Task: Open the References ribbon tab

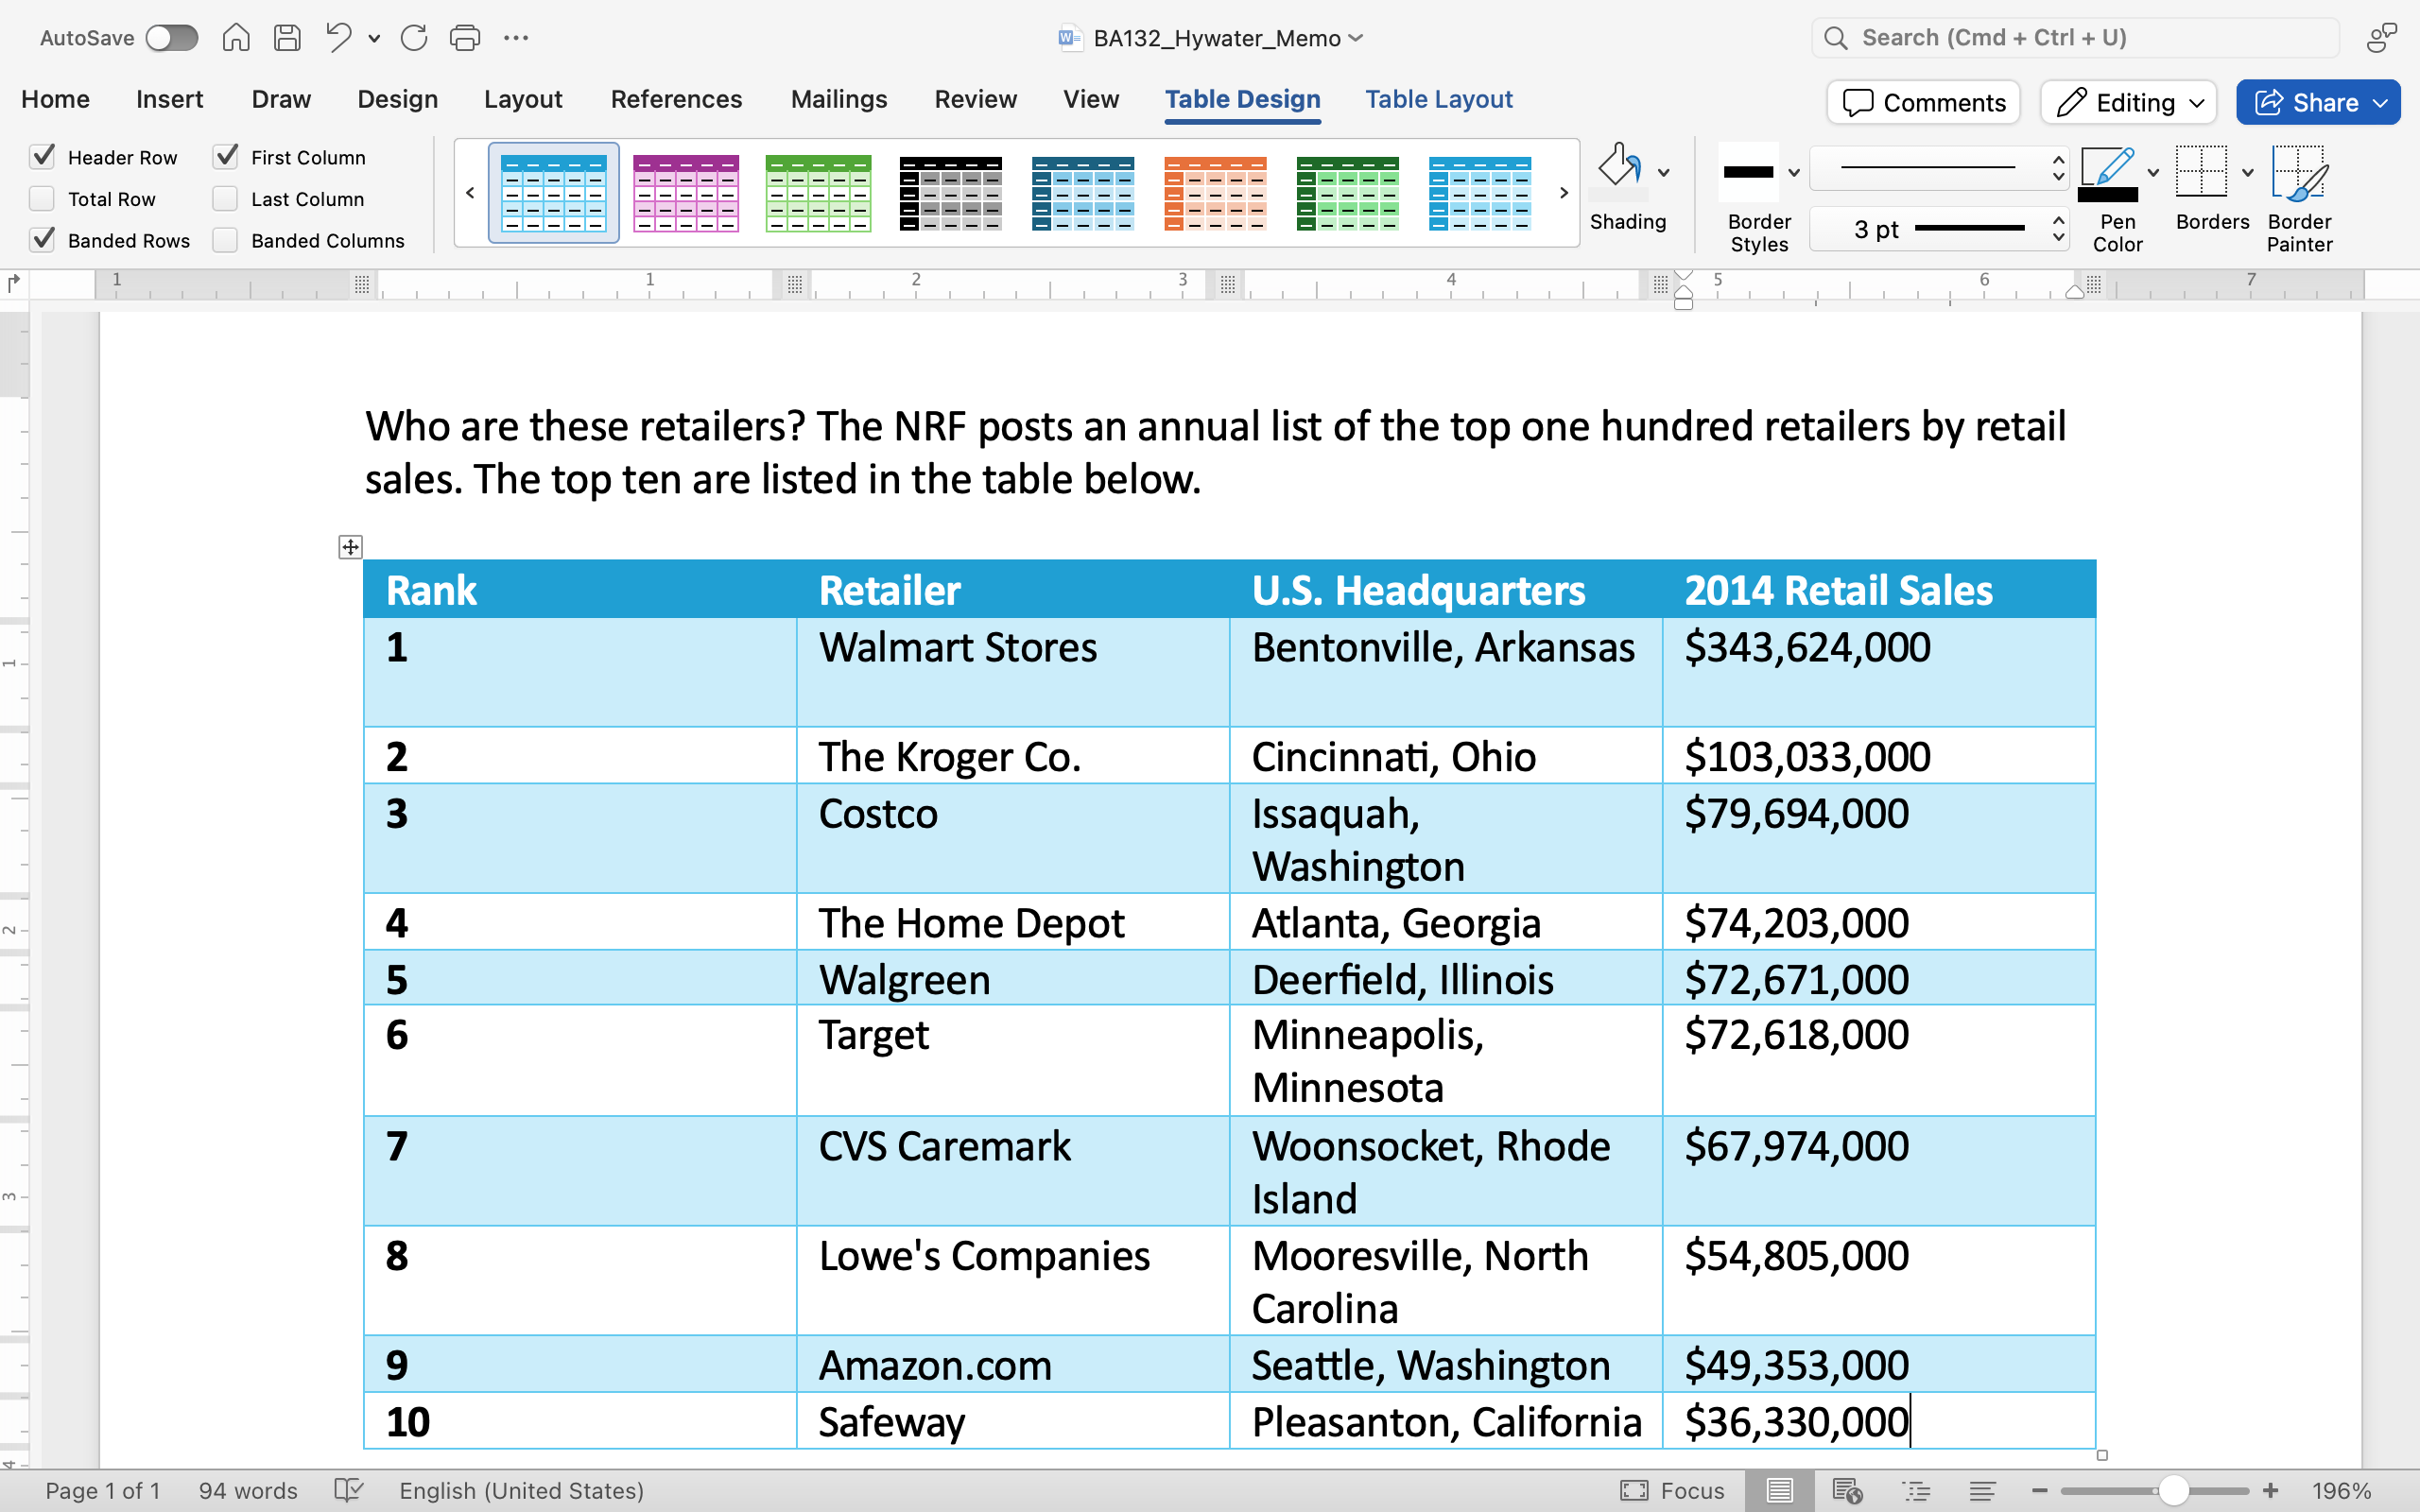Action: coord(676,99)
